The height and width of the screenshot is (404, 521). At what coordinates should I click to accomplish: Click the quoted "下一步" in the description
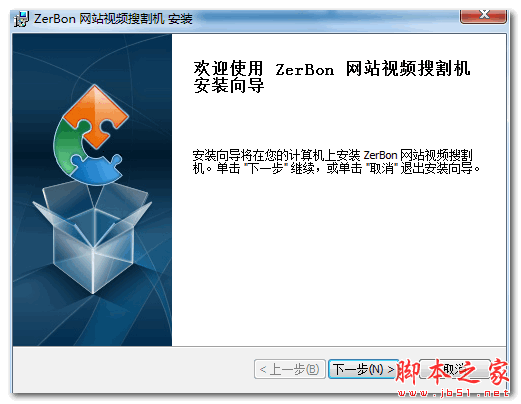[x=266, y=169]
